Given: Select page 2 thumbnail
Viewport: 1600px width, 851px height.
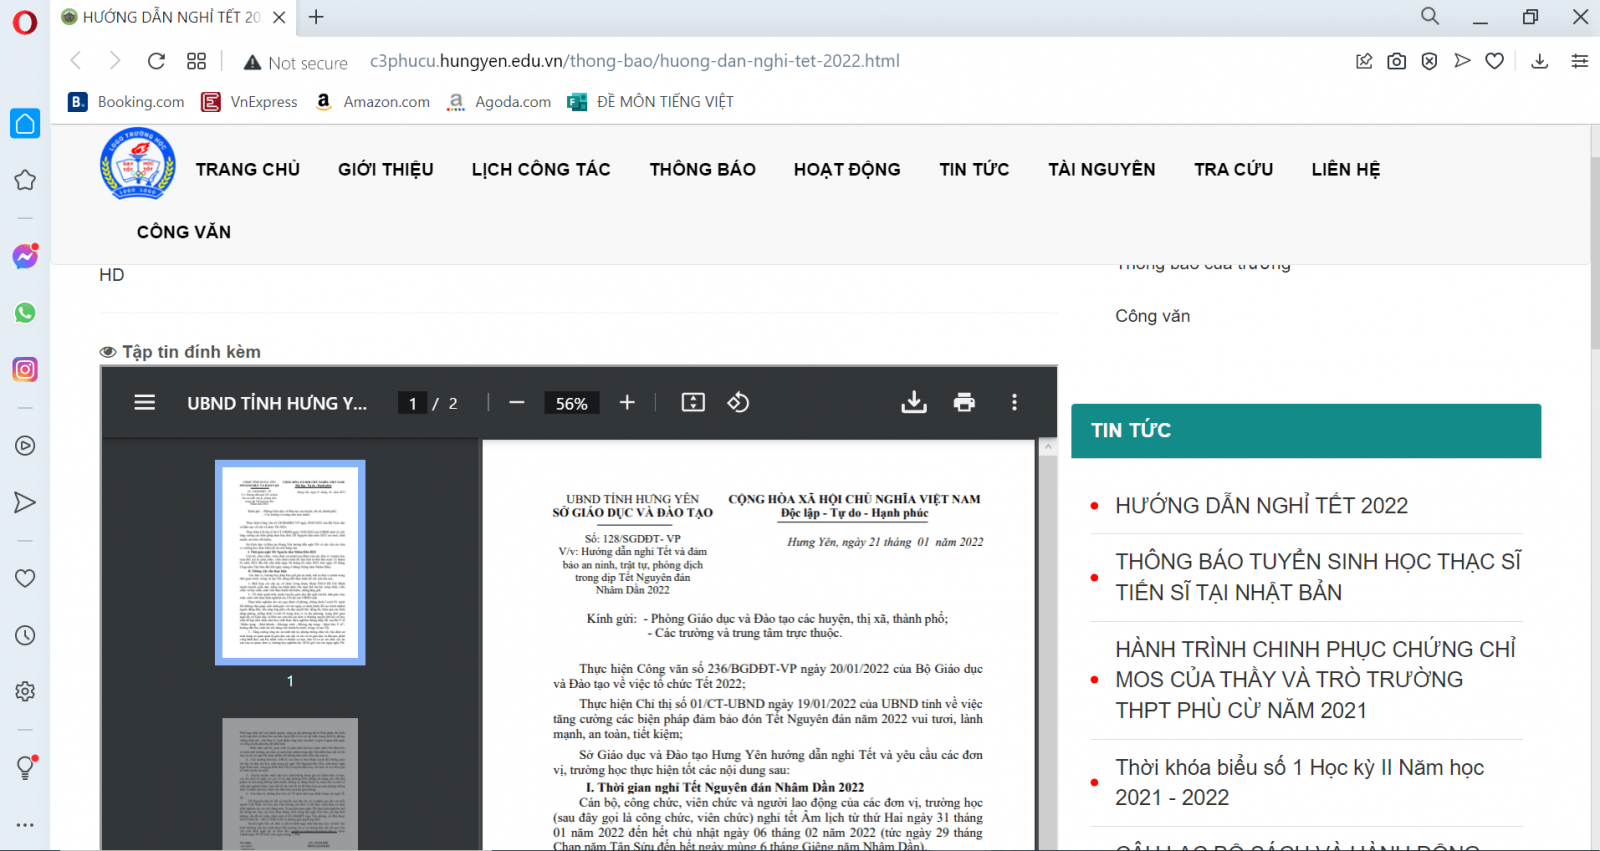Looking at the screenshot, I should (290, 783).
